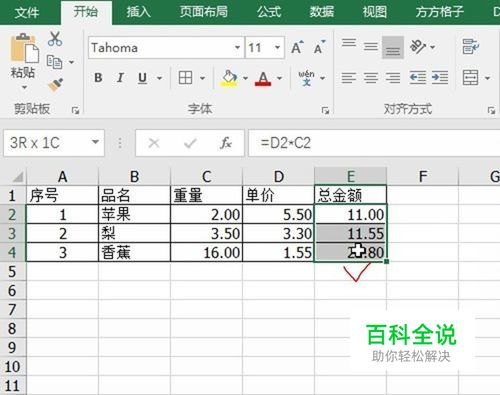The height and width of the screenshot is (395, 500).
Task: Click the wrap text icon
Action: pos(471,47)
